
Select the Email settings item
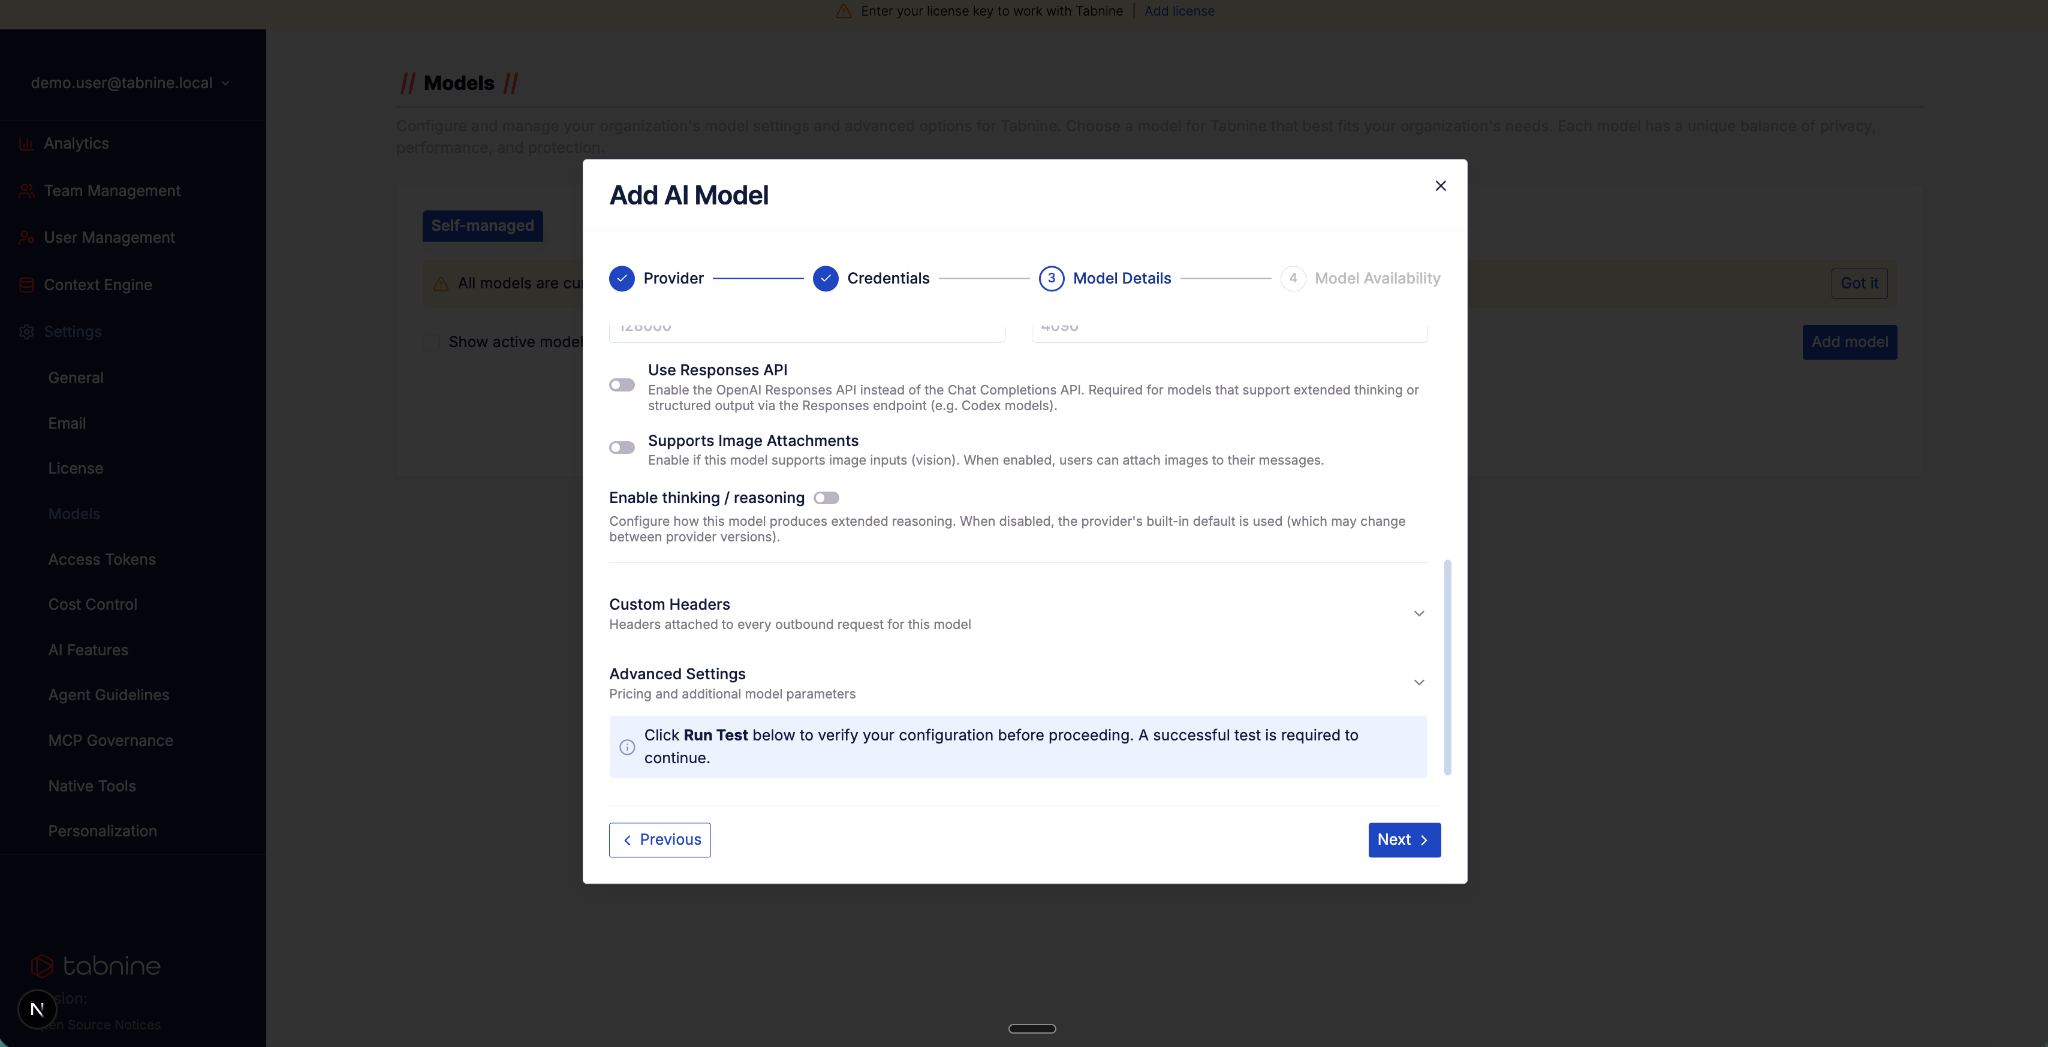(67, 424)
